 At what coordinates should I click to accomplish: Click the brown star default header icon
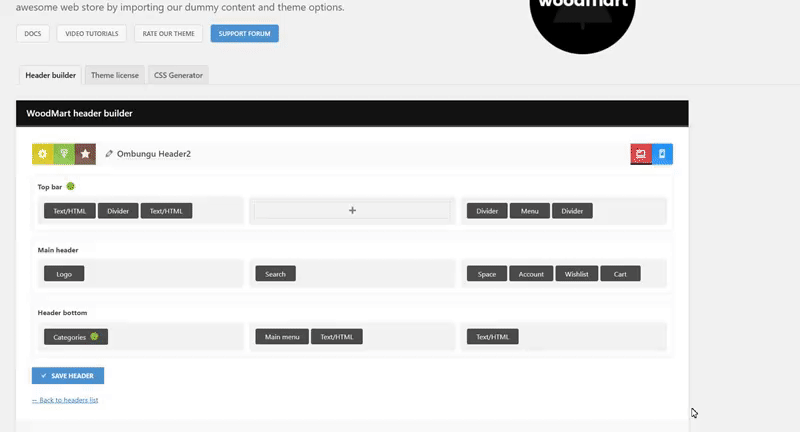point(85,154)
